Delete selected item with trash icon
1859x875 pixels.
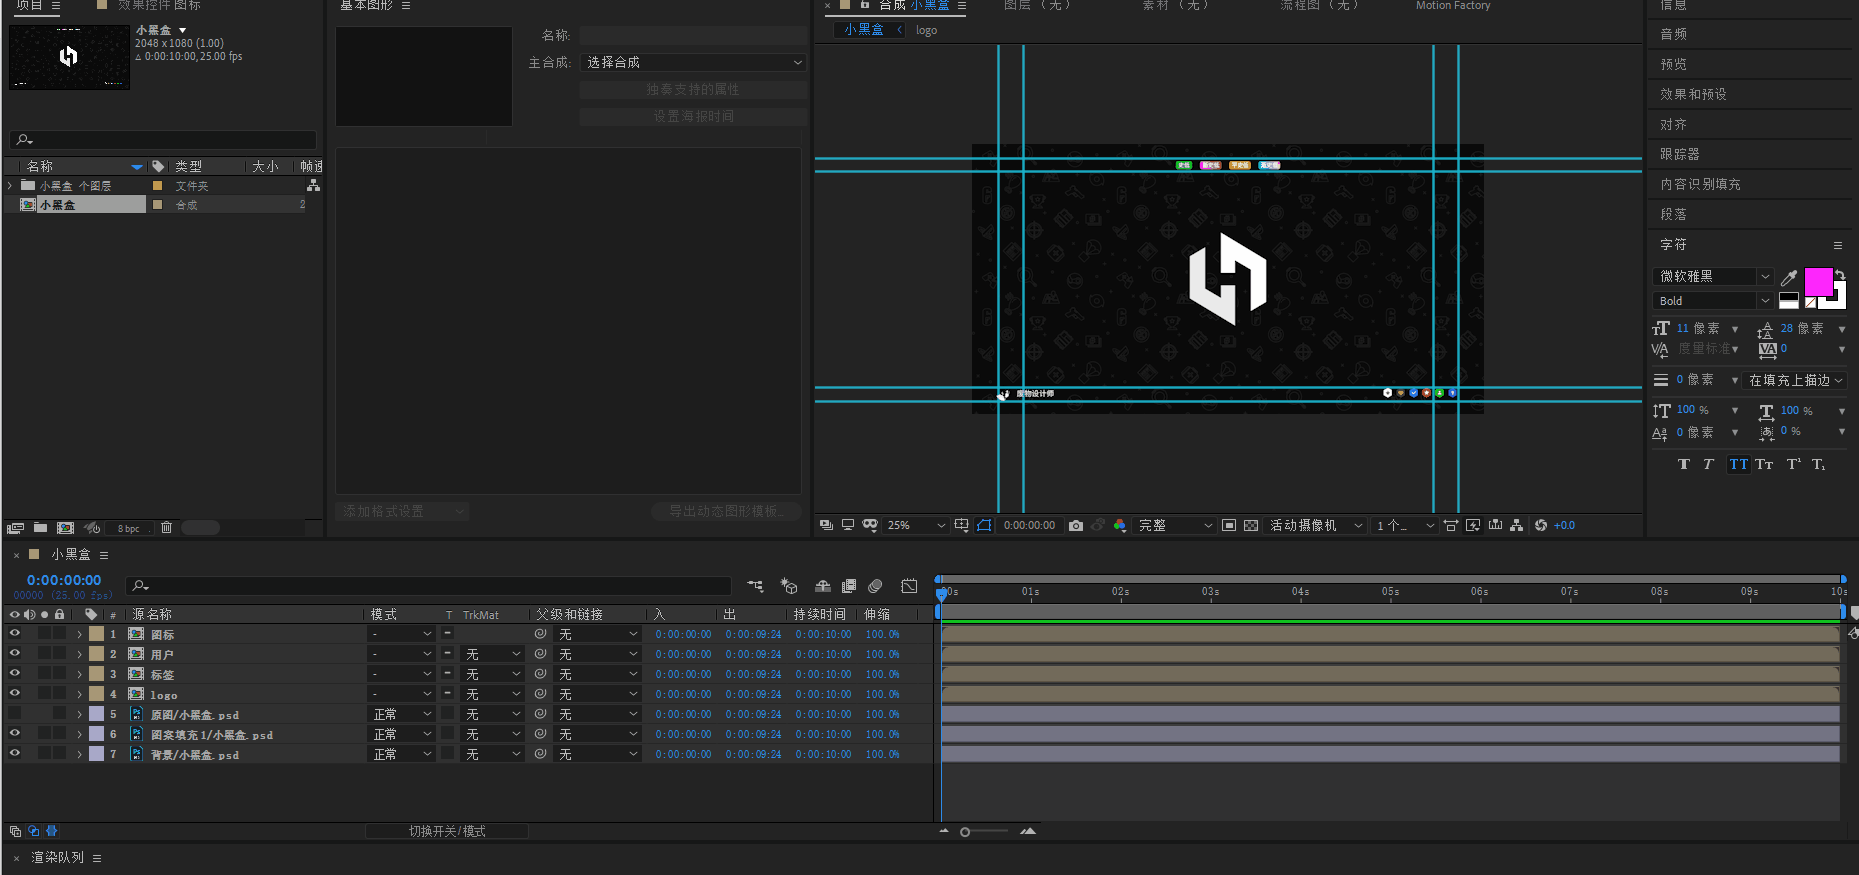point(167,528)
